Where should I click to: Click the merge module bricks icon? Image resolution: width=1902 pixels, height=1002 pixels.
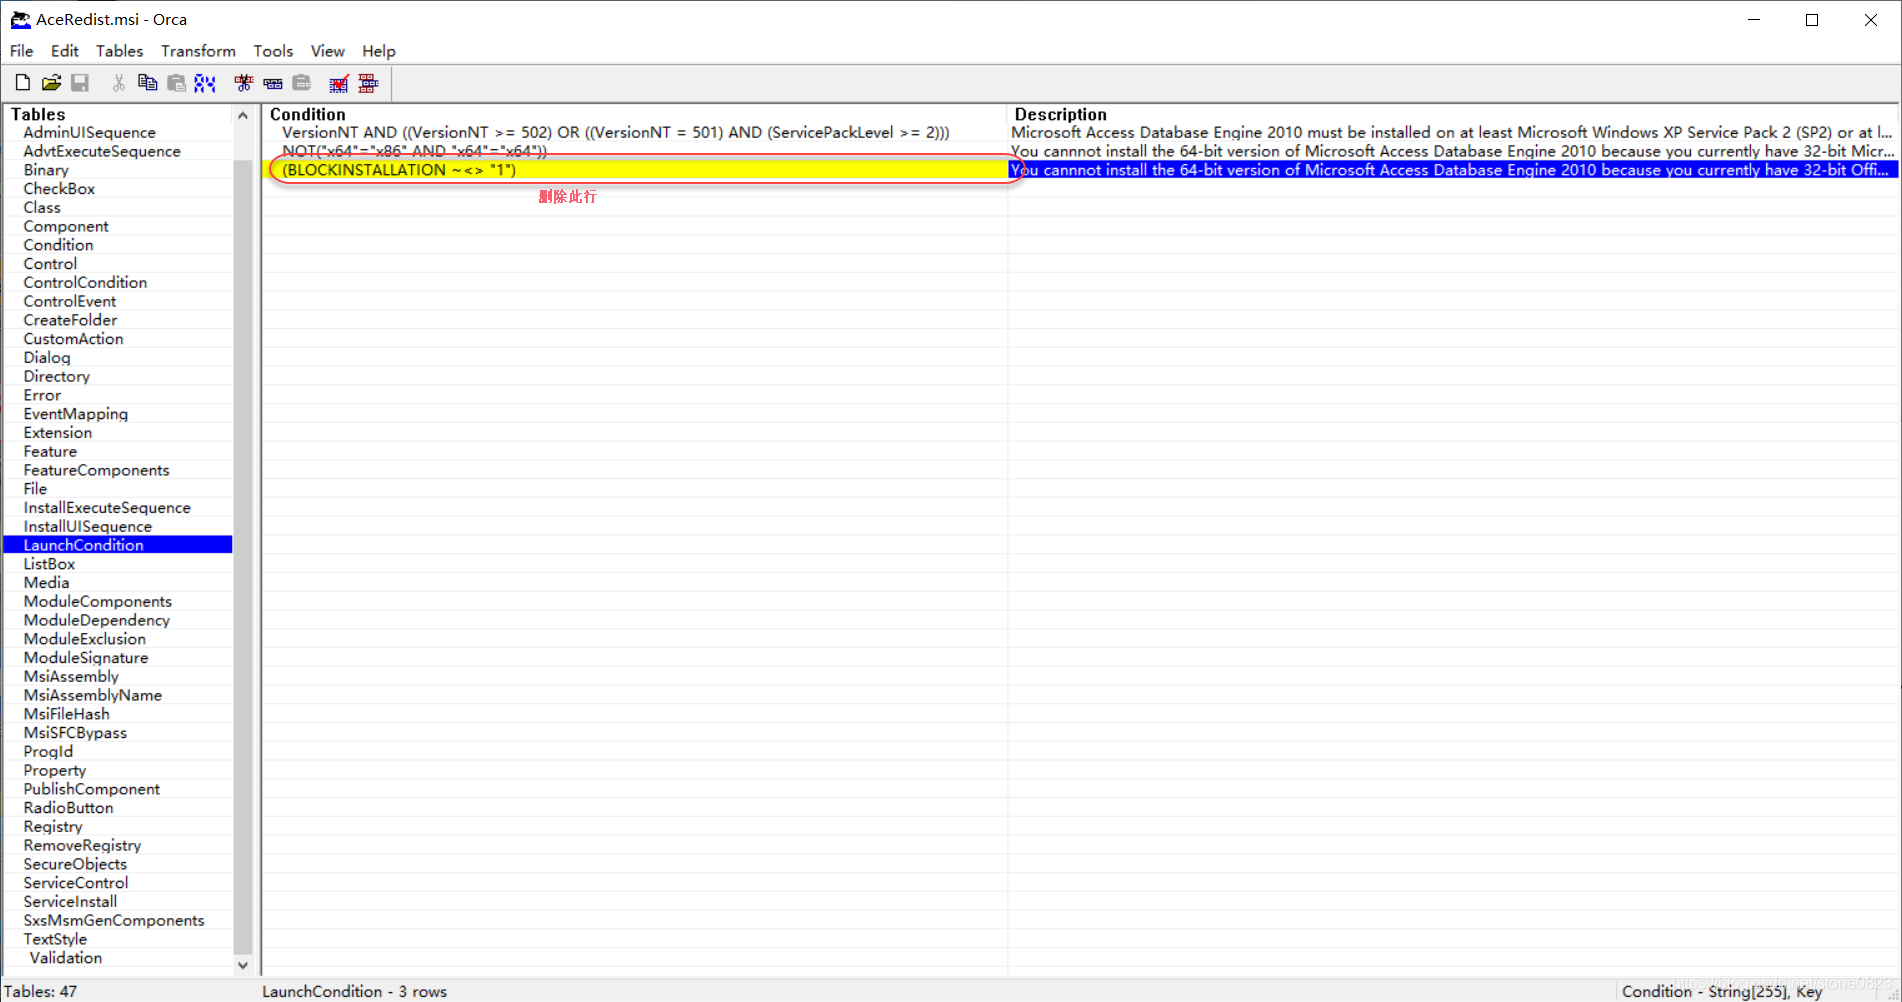point(368,83)
